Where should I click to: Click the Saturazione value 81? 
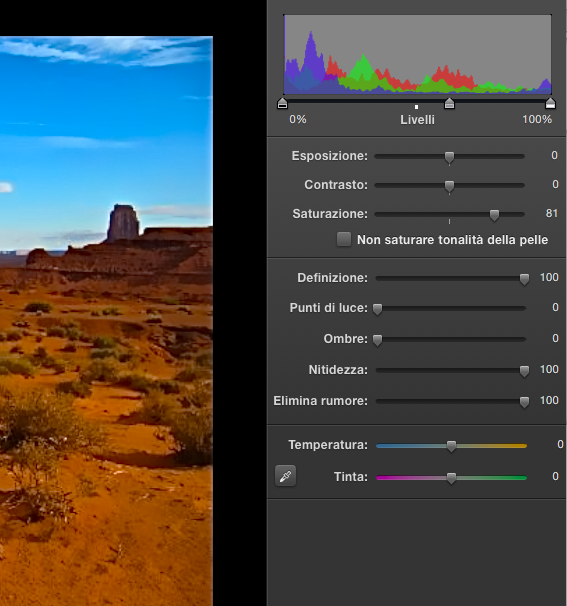(552, 213)
